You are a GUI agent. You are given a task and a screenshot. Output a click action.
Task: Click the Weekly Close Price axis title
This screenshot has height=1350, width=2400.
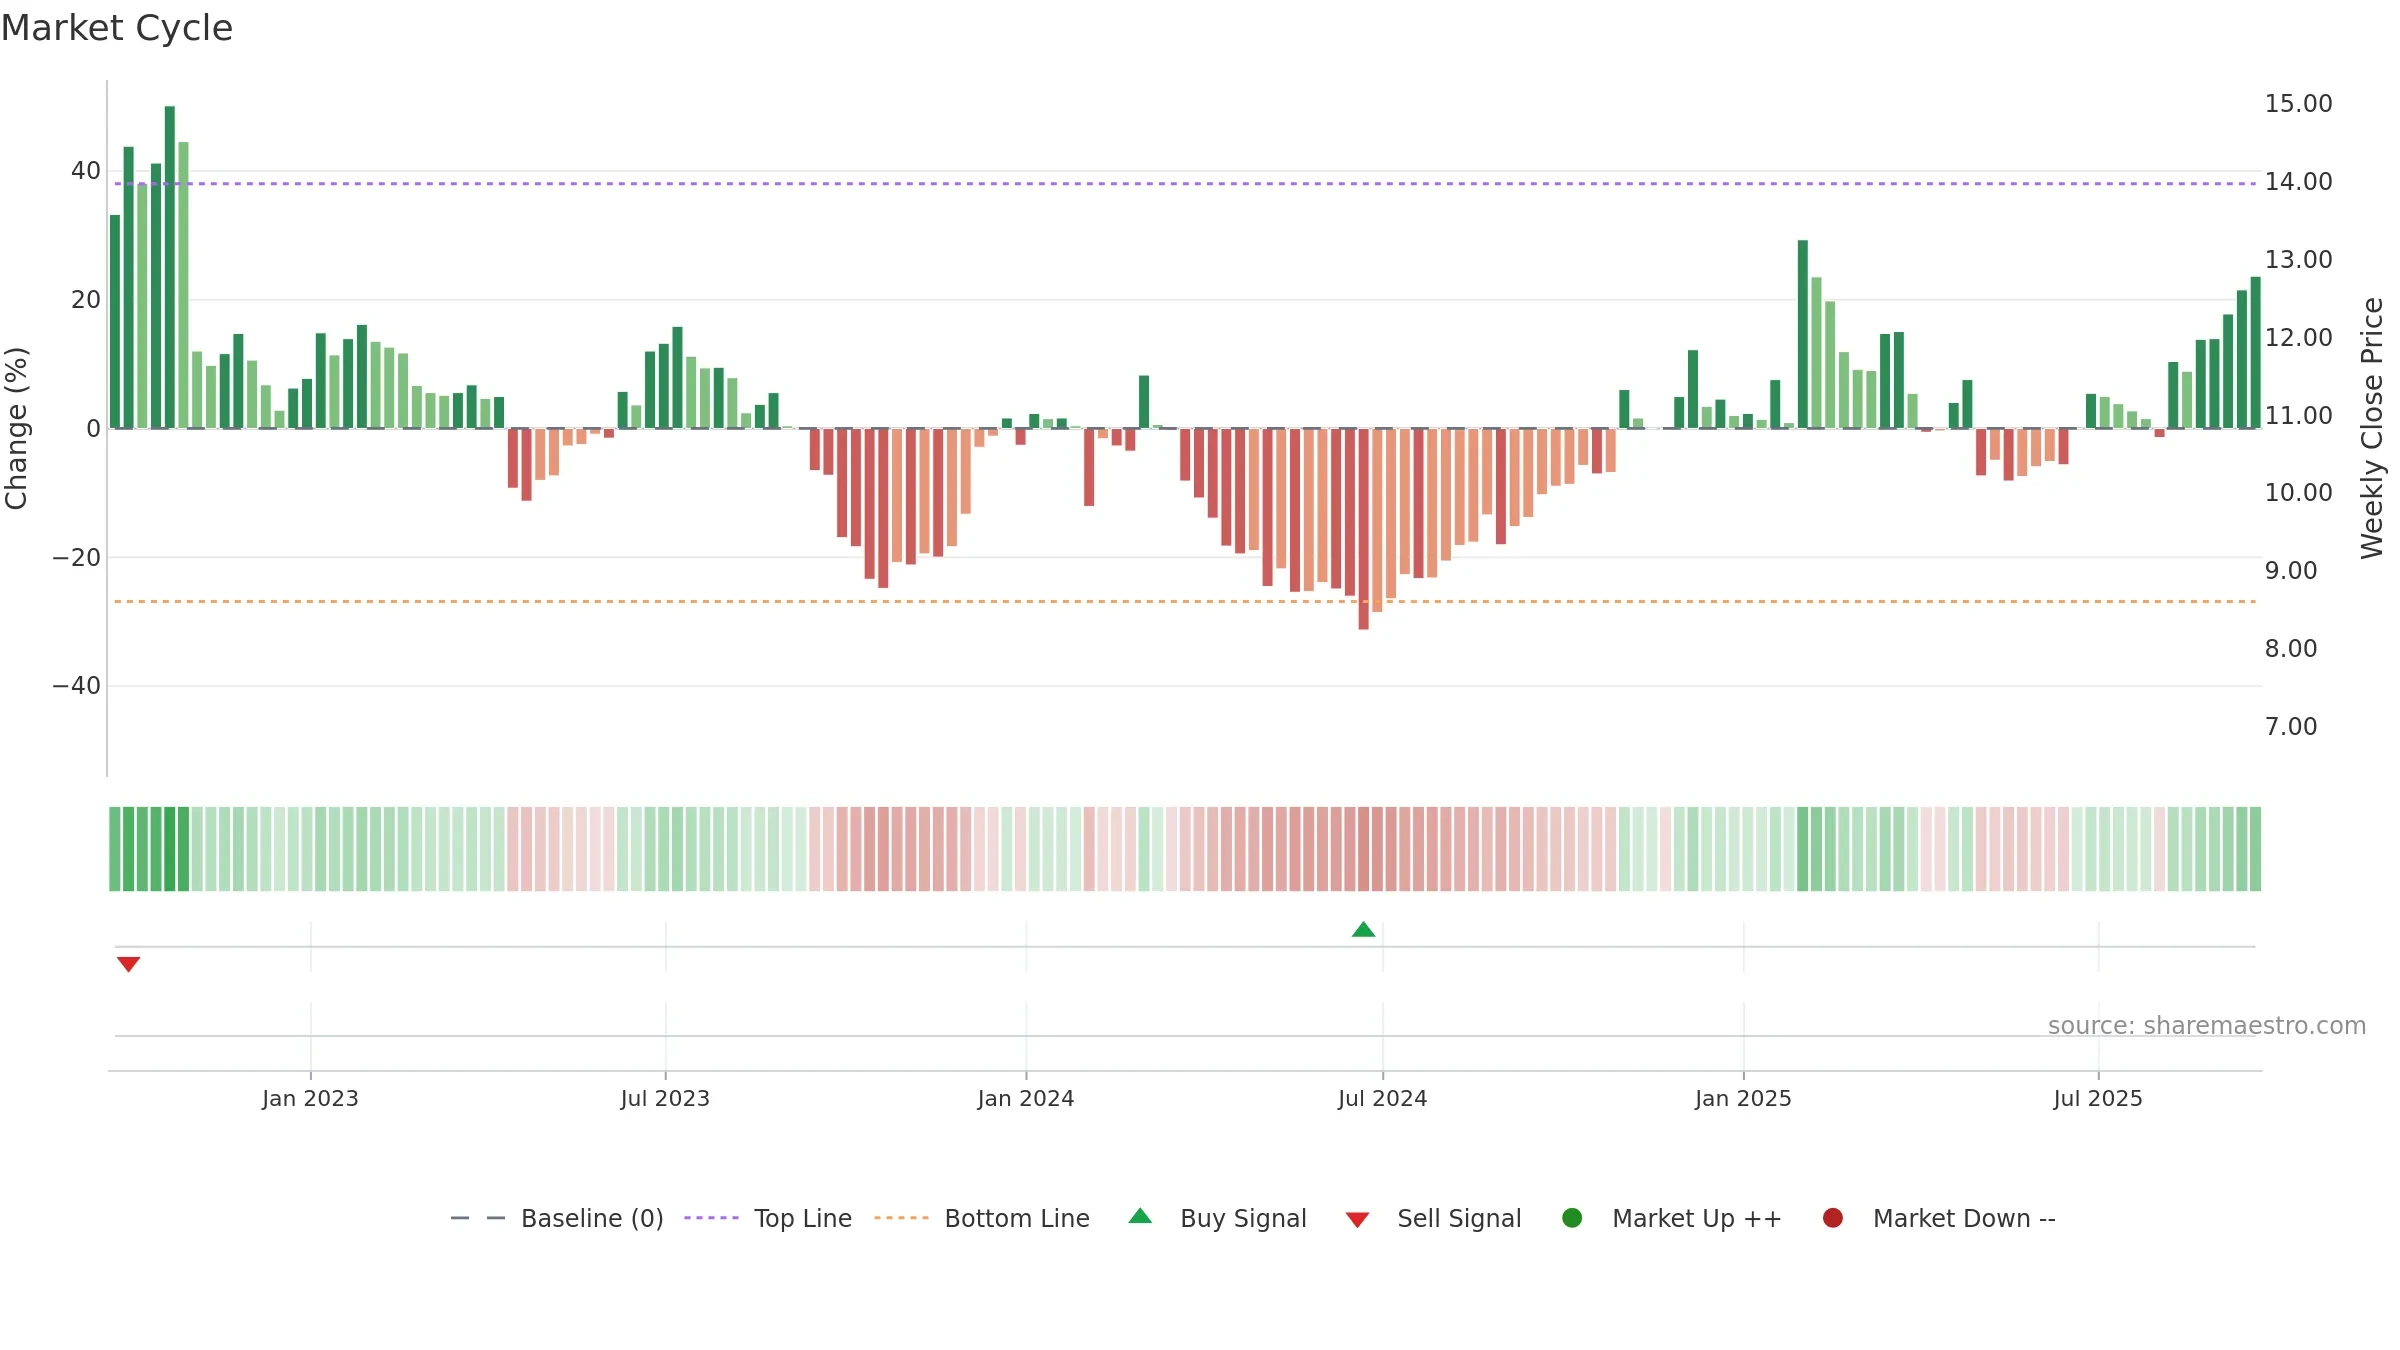click(2372, 428)
